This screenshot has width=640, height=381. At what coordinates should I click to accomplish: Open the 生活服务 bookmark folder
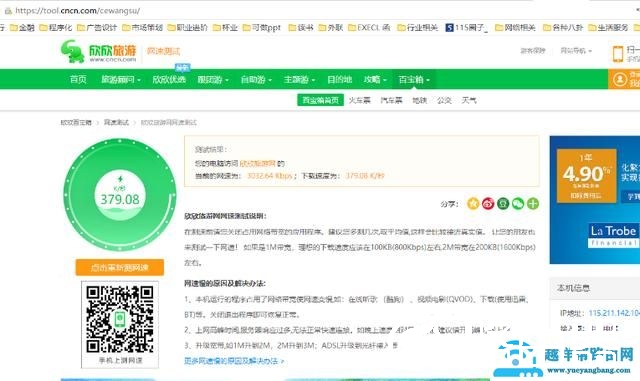608,28
